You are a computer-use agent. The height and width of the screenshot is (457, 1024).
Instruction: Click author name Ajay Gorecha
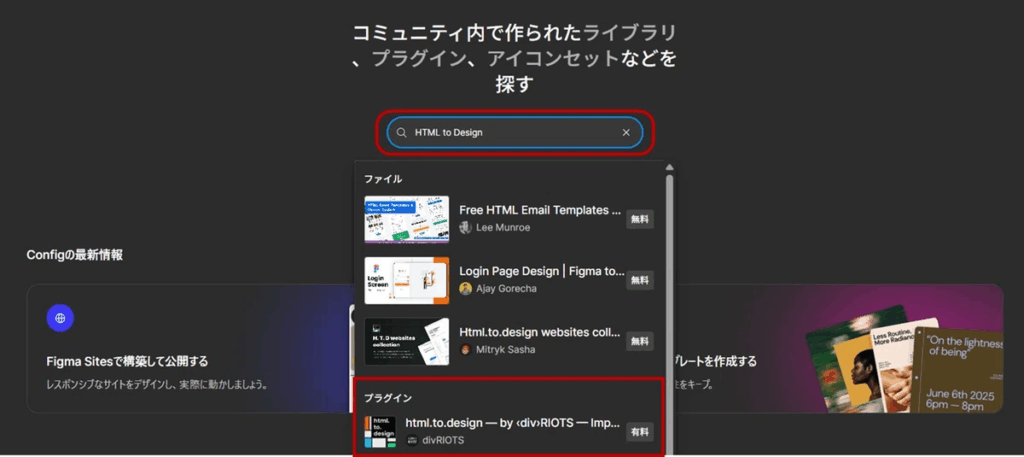[506, 289]
